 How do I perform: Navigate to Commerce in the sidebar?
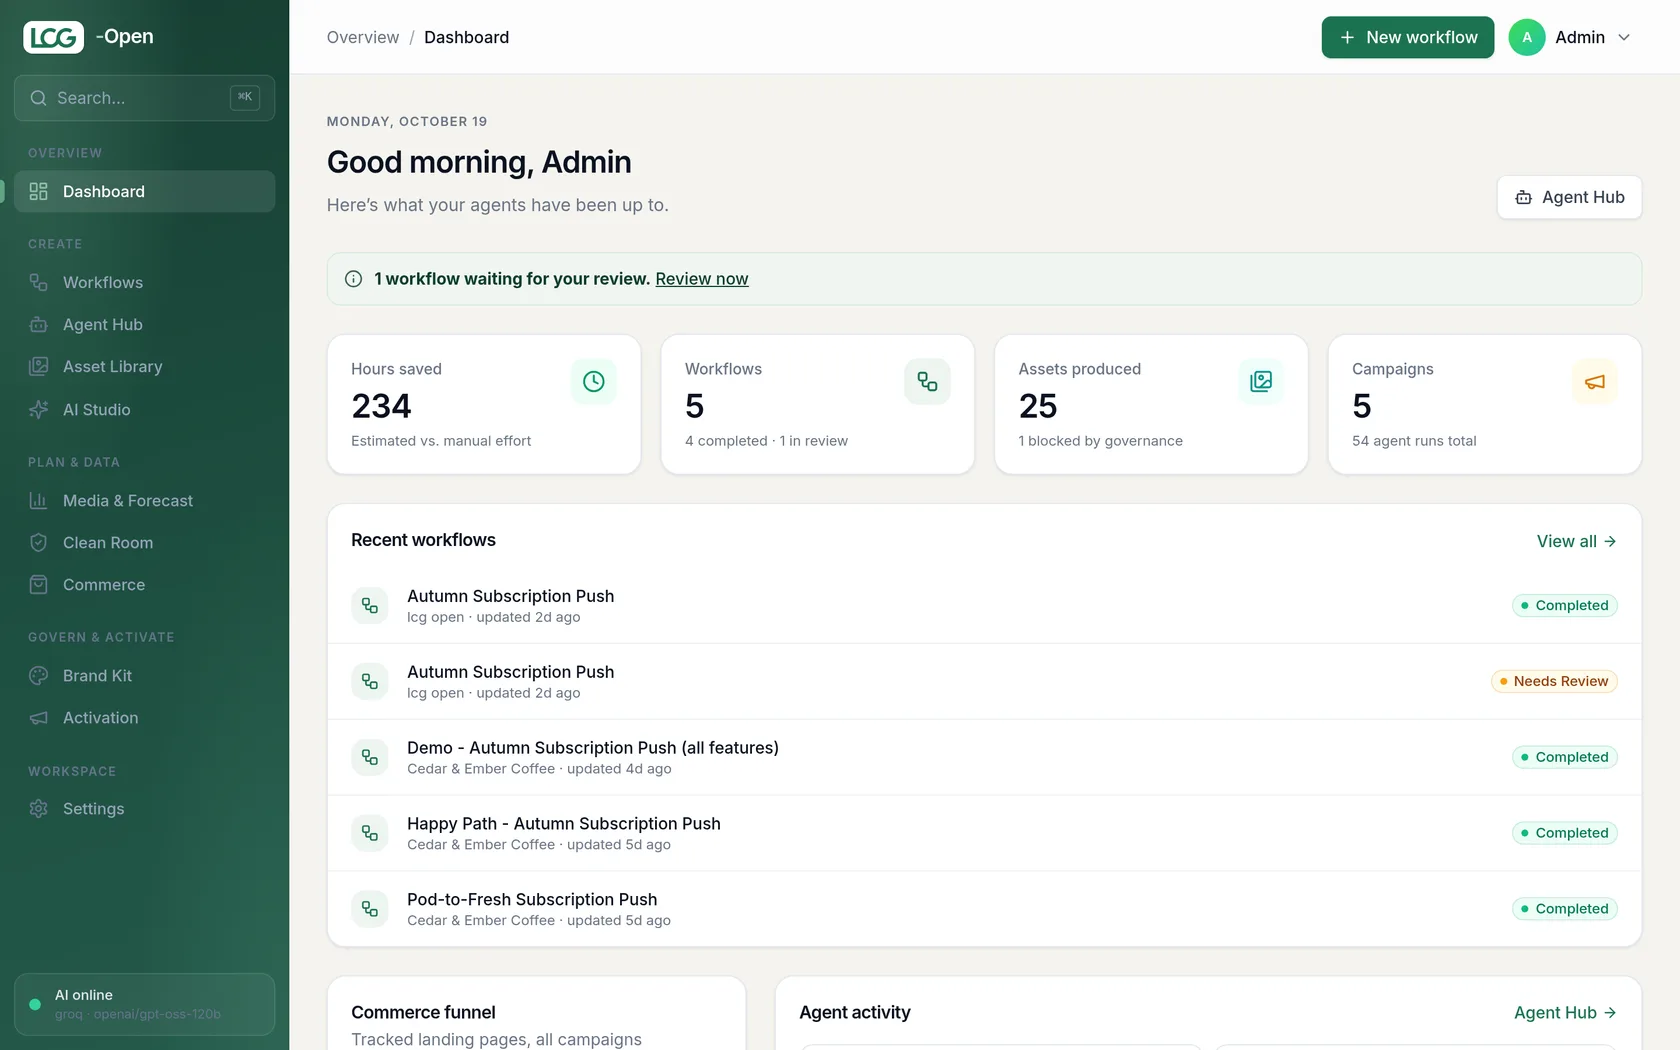point(144,585)
